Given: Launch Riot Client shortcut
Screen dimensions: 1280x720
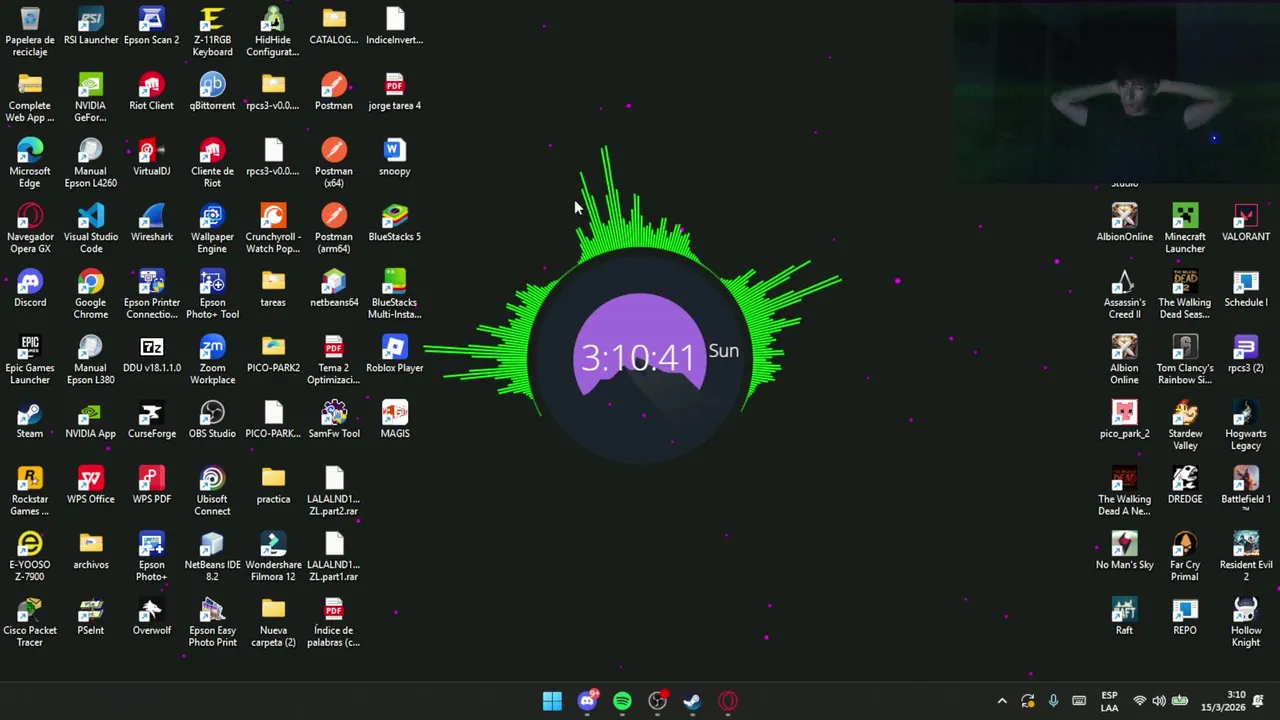Looking at the screenshot, I should 151,92.
